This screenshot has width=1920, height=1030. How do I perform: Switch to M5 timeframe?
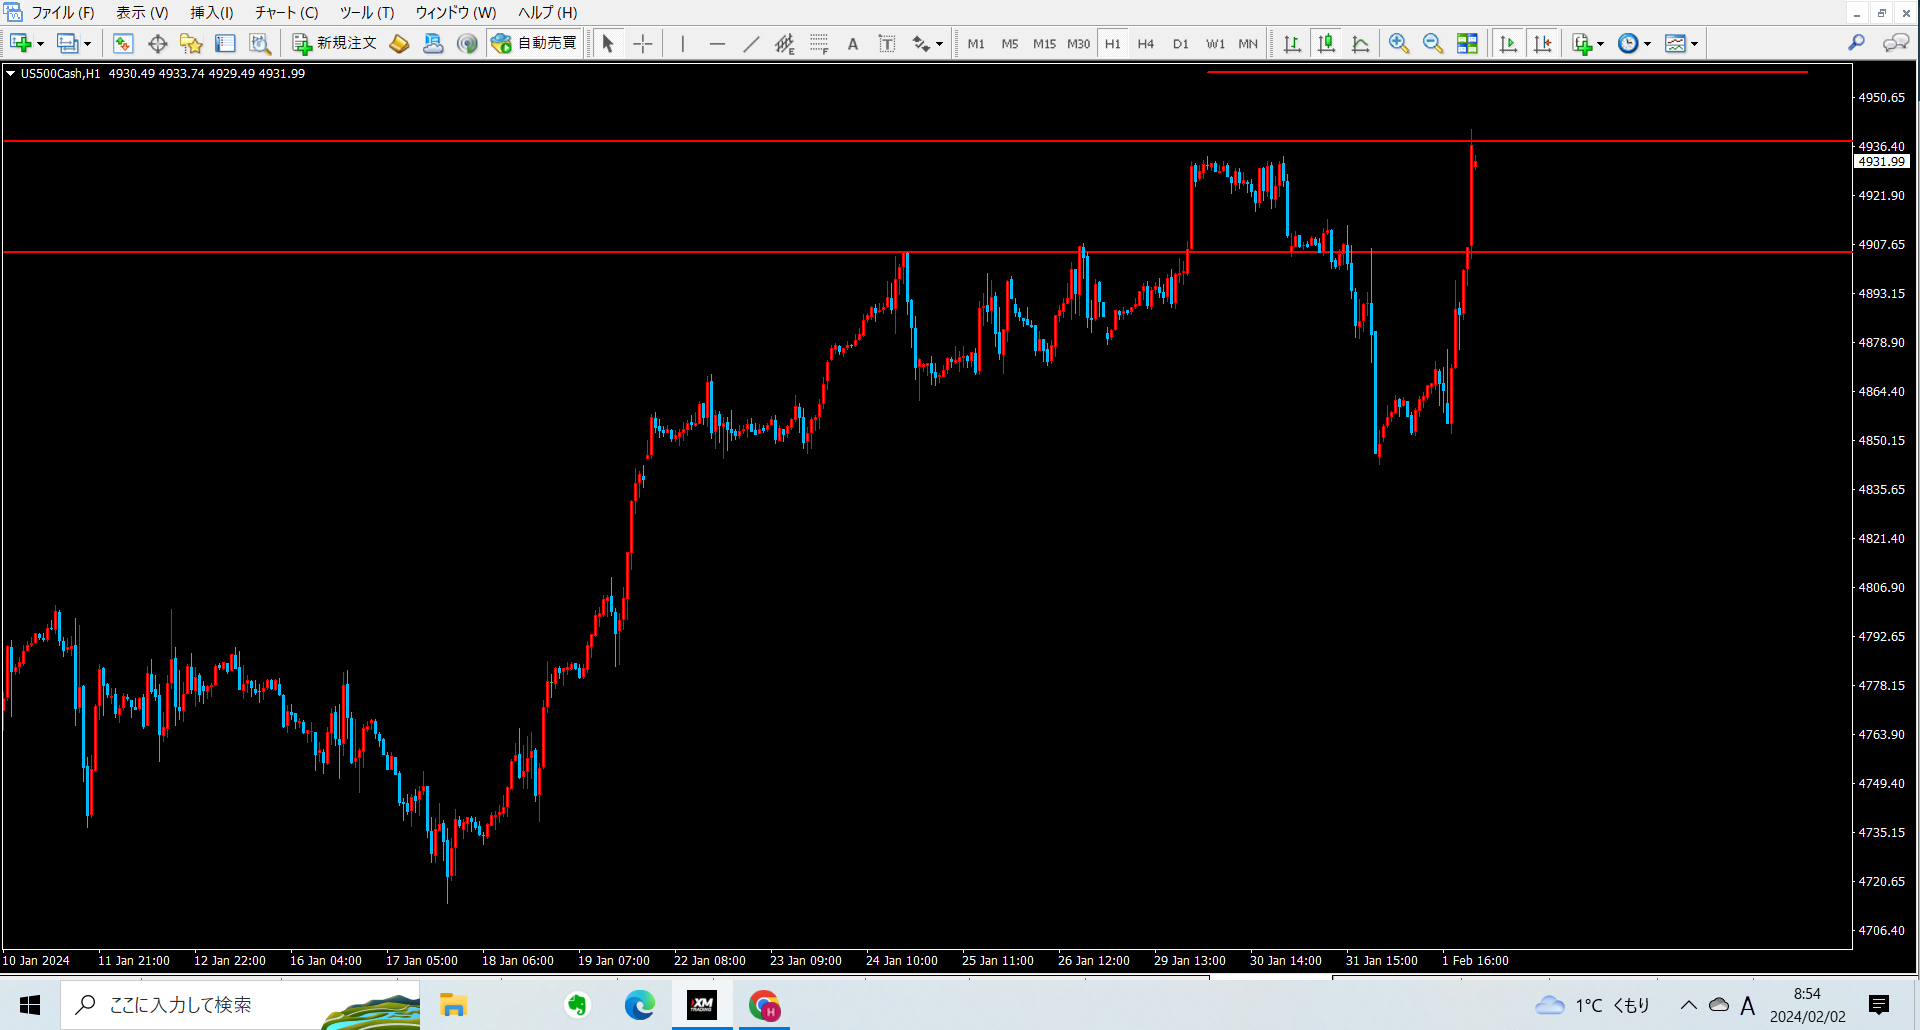tap(1010, 43)
